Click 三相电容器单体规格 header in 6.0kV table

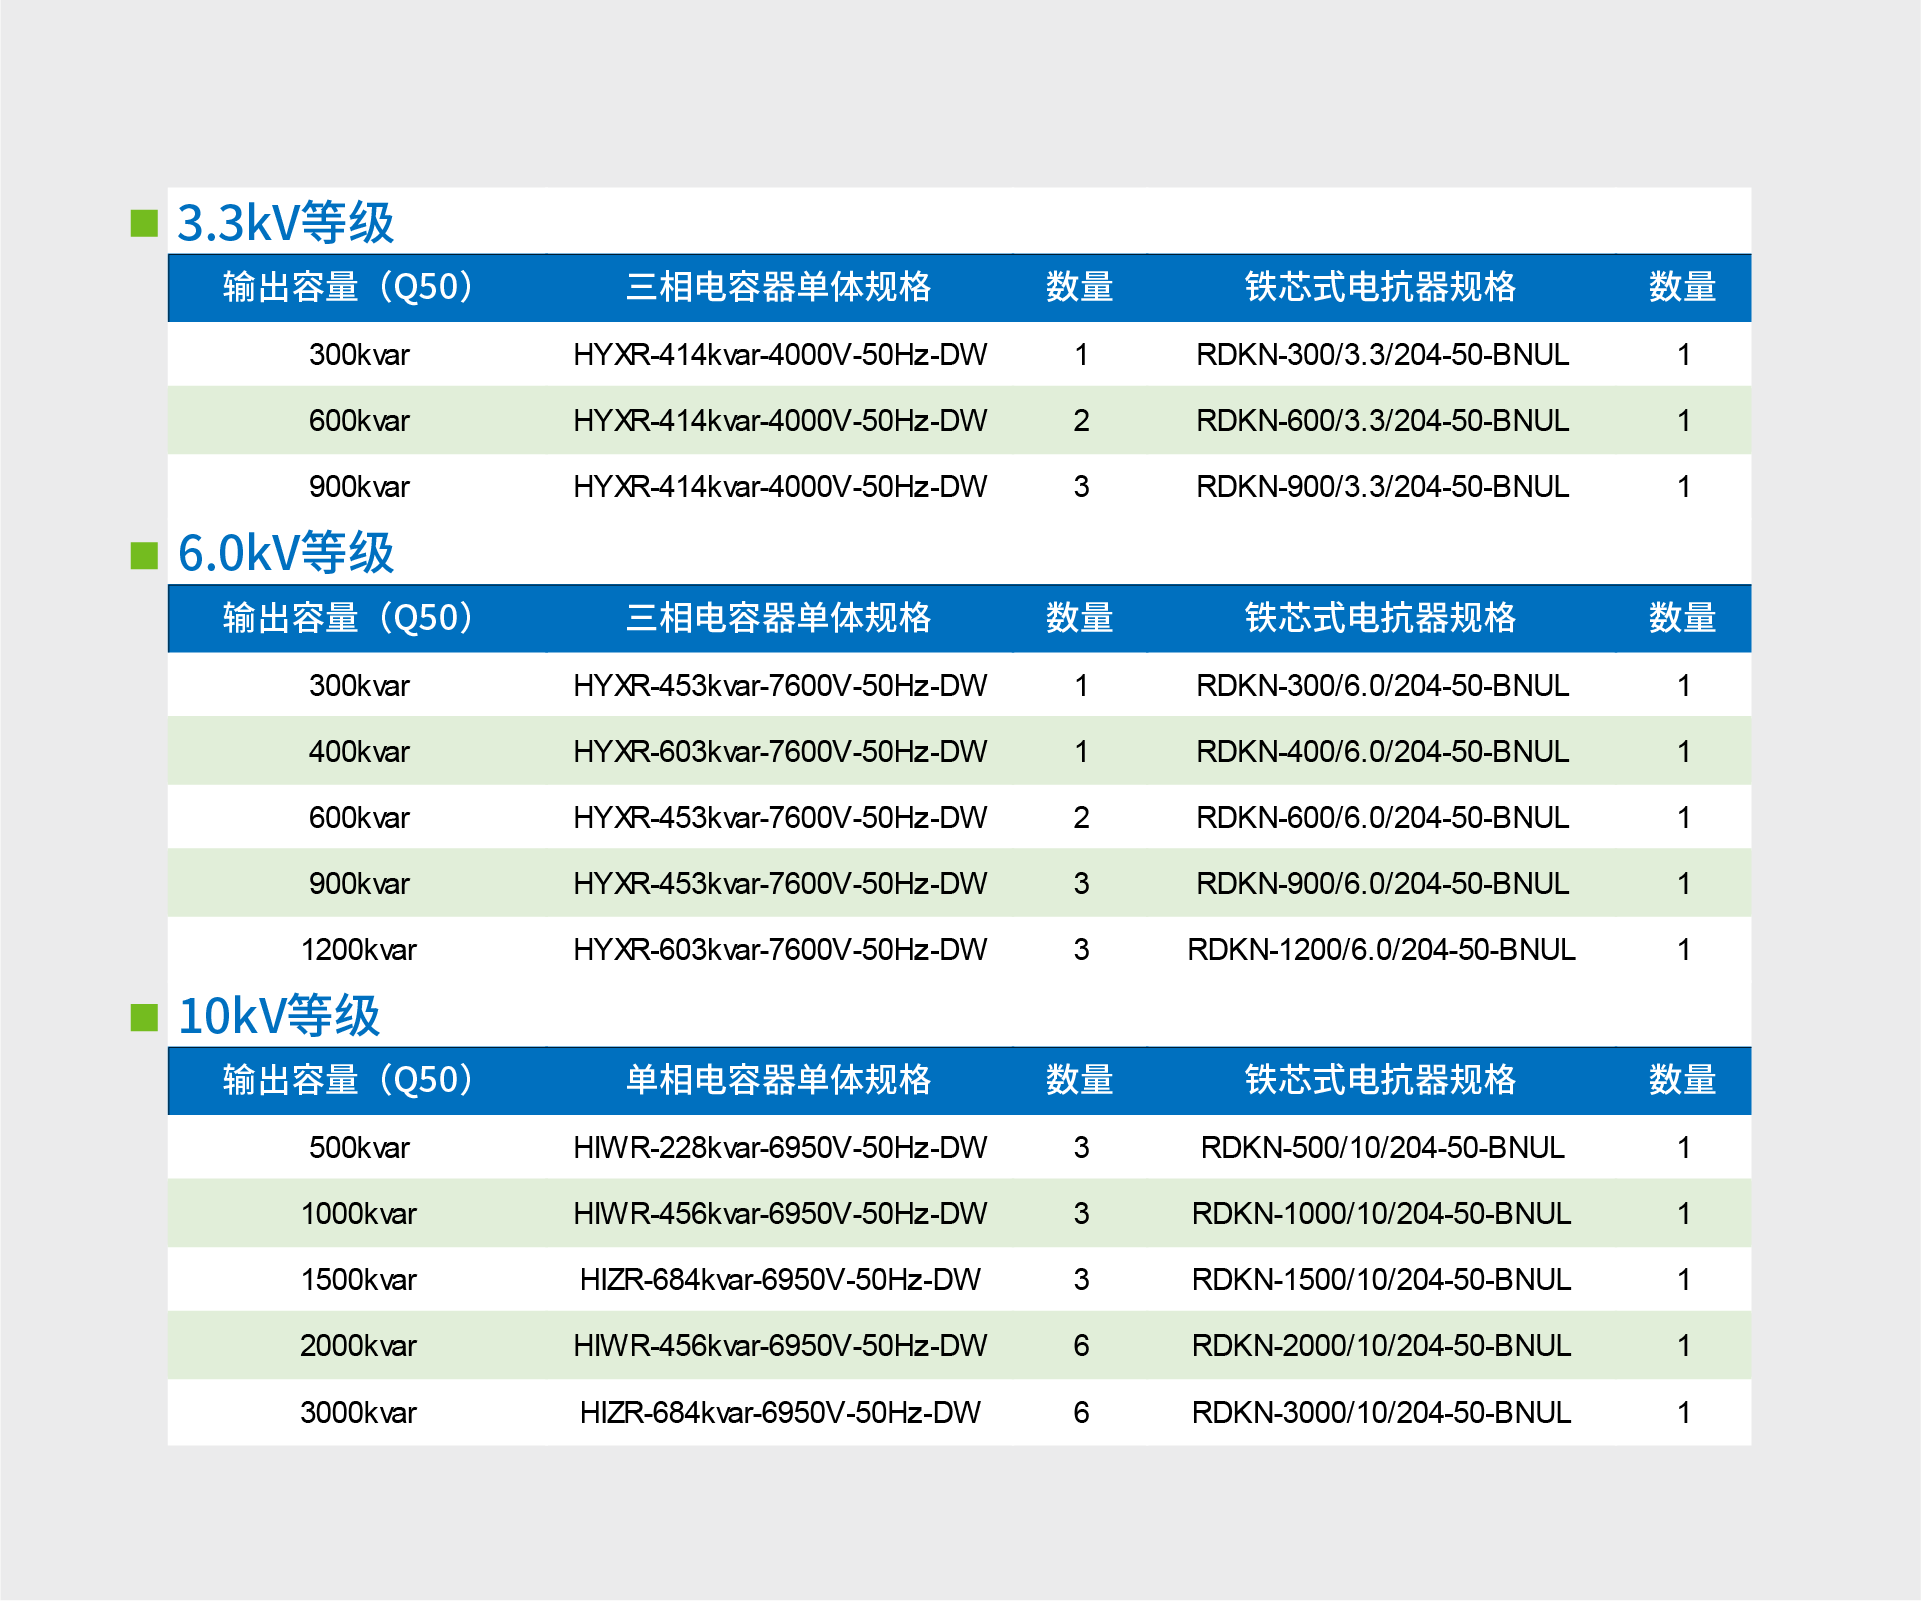pos(778,618)
